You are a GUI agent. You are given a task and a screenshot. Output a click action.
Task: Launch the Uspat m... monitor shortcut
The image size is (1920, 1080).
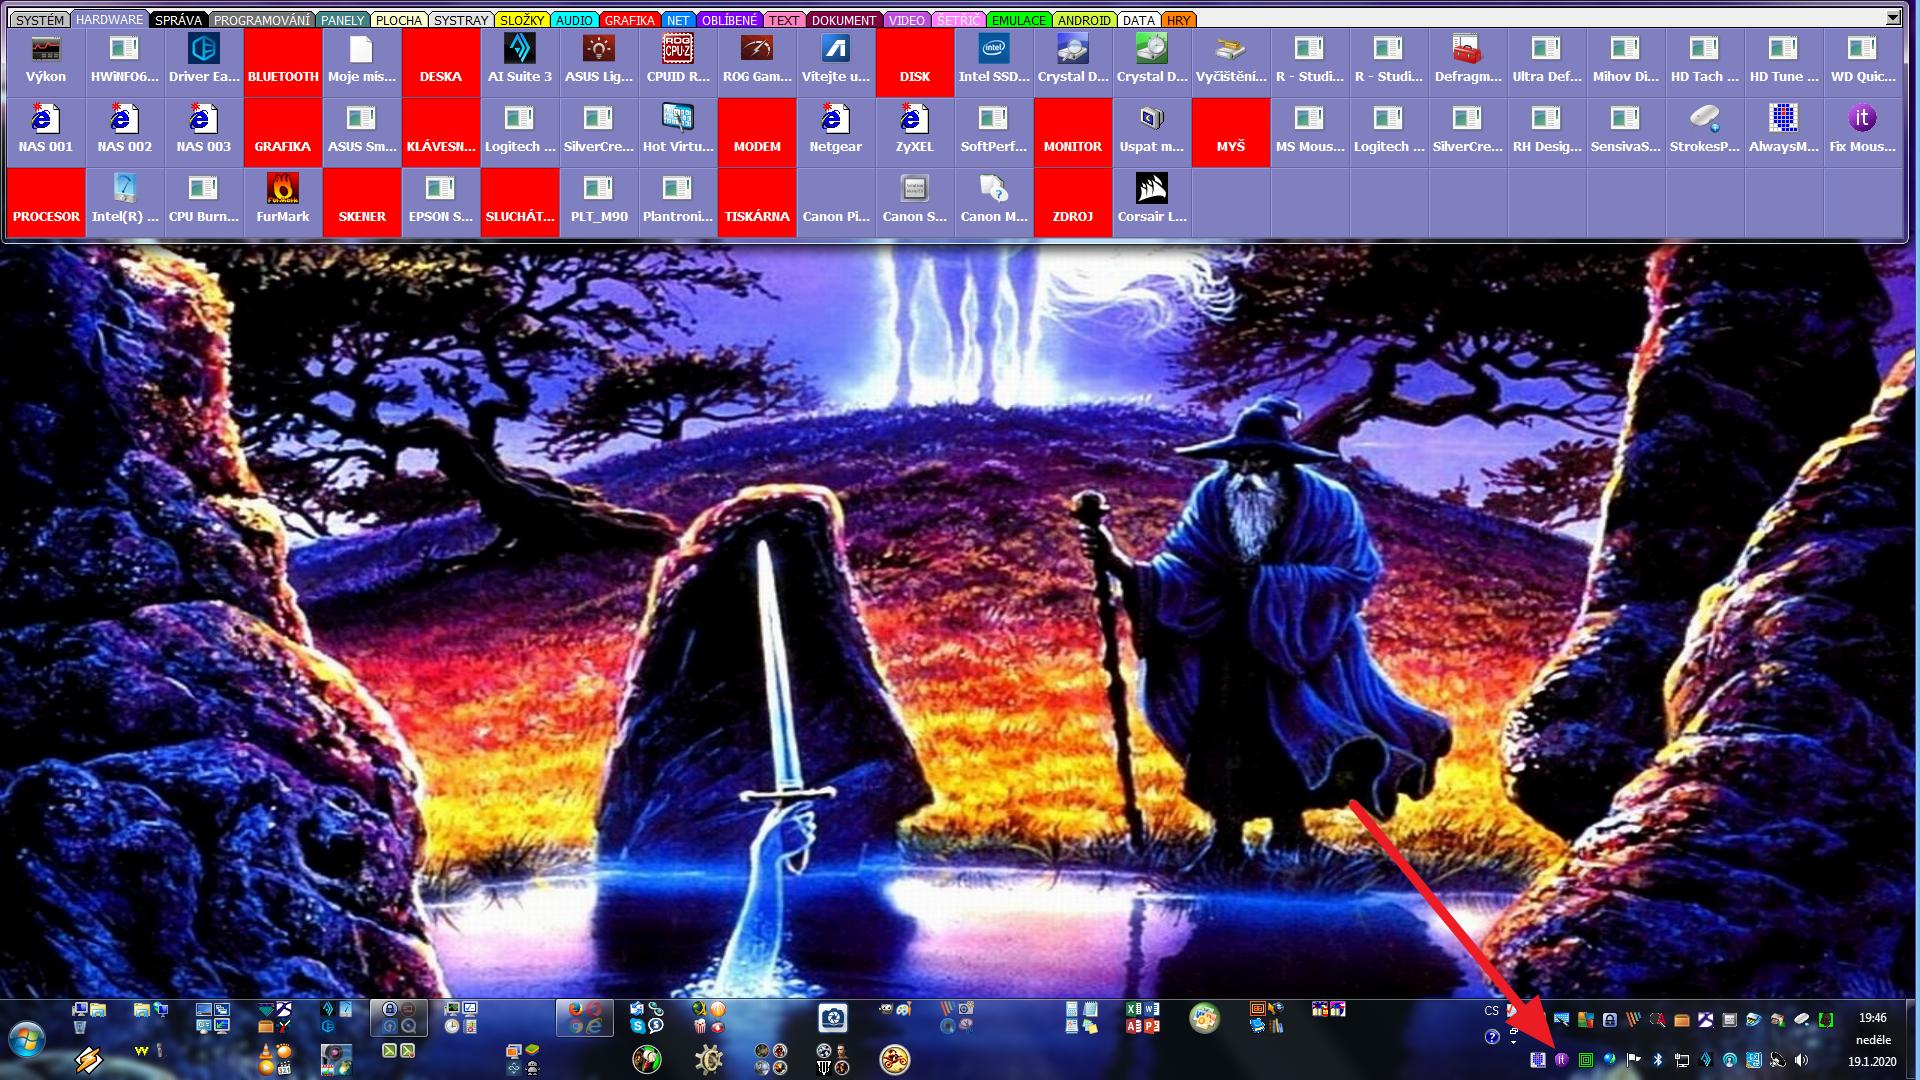pyautogui.click(x=1152, y=132)
